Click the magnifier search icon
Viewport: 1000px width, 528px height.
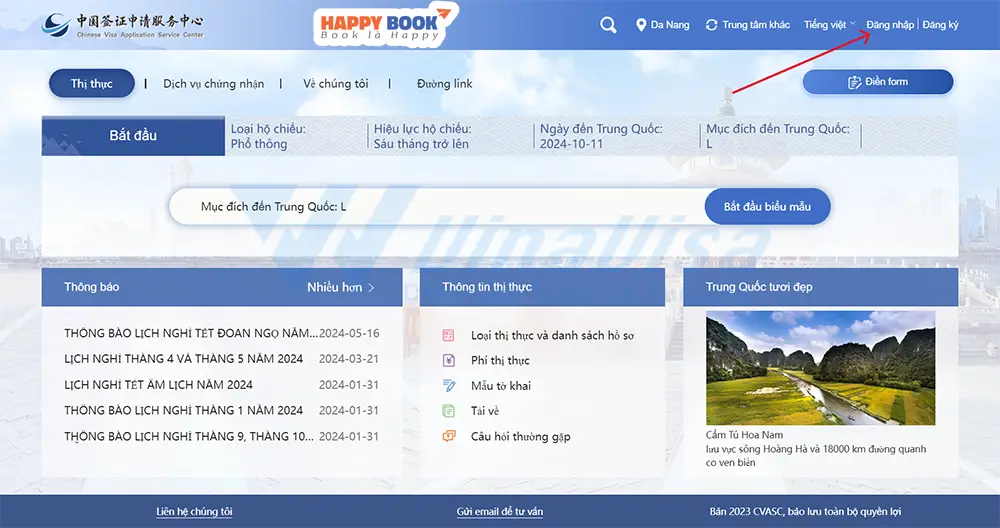pyautogui.click(x=608, y=25)
